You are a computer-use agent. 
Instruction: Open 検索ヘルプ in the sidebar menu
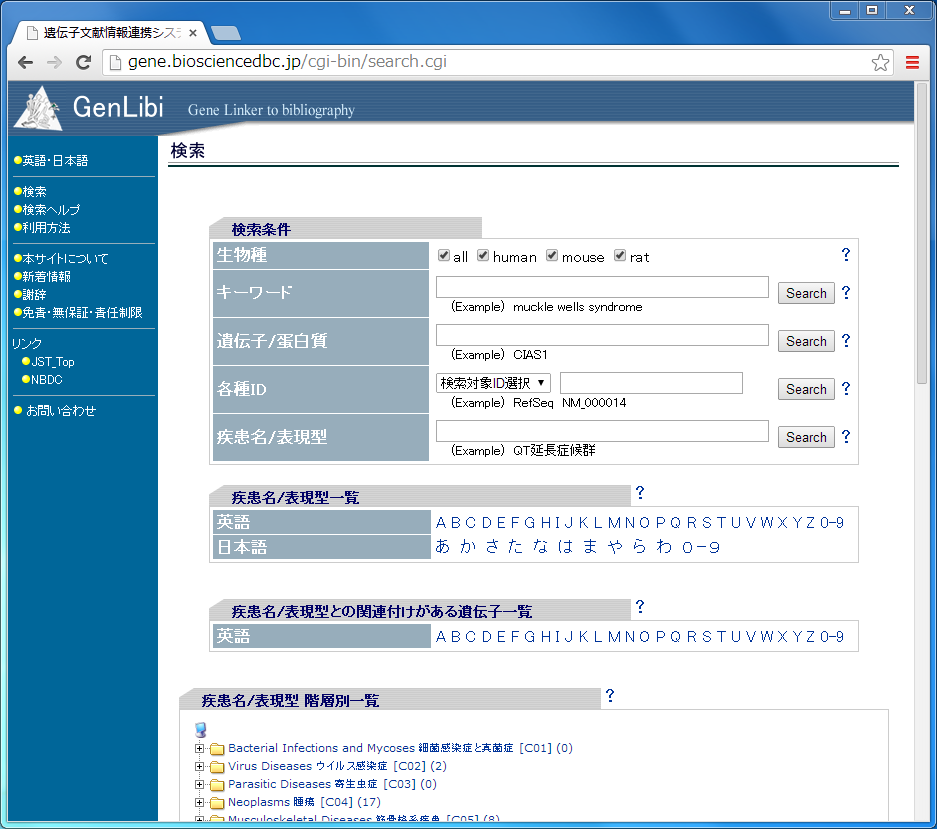51,210
